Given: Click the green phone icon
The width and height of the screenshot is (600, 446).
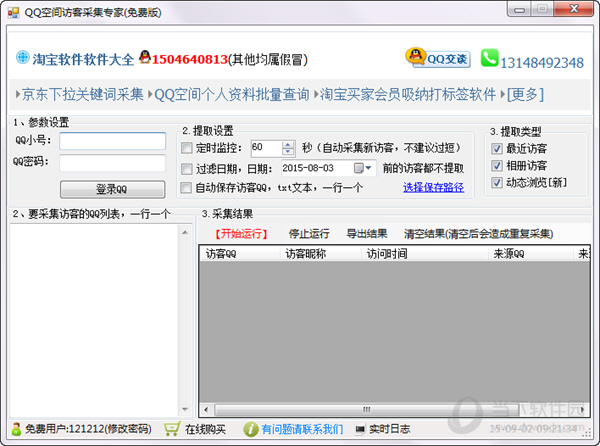Looking at the screenshot, I should tap(489, 59).
